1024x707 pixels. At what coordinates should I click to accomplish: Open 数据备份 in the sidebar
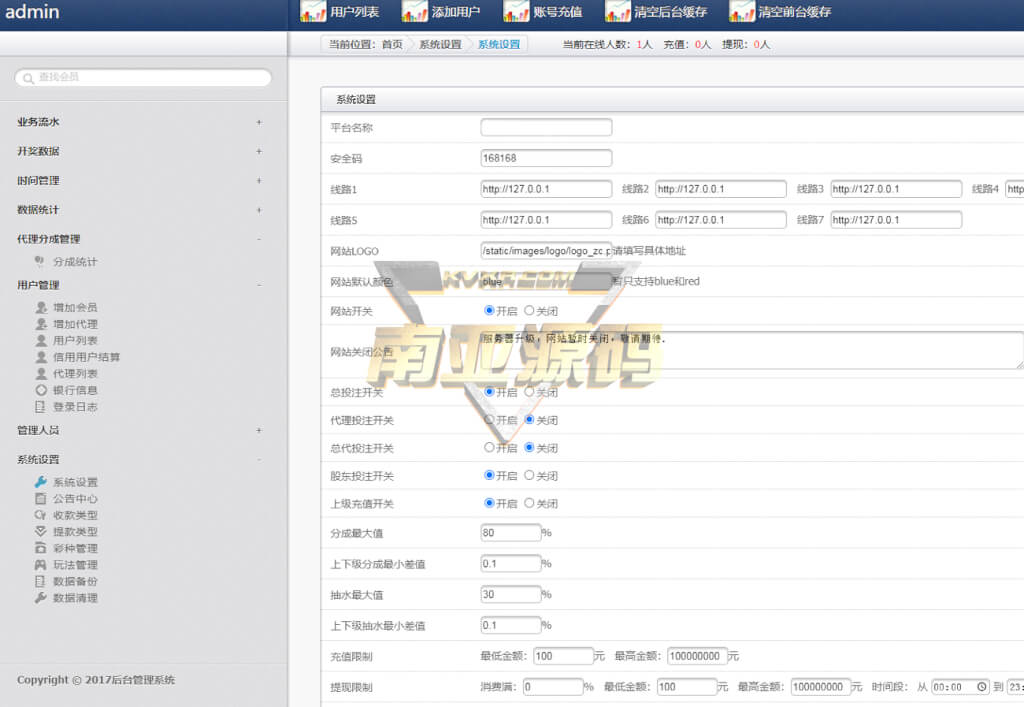point(75,581)
